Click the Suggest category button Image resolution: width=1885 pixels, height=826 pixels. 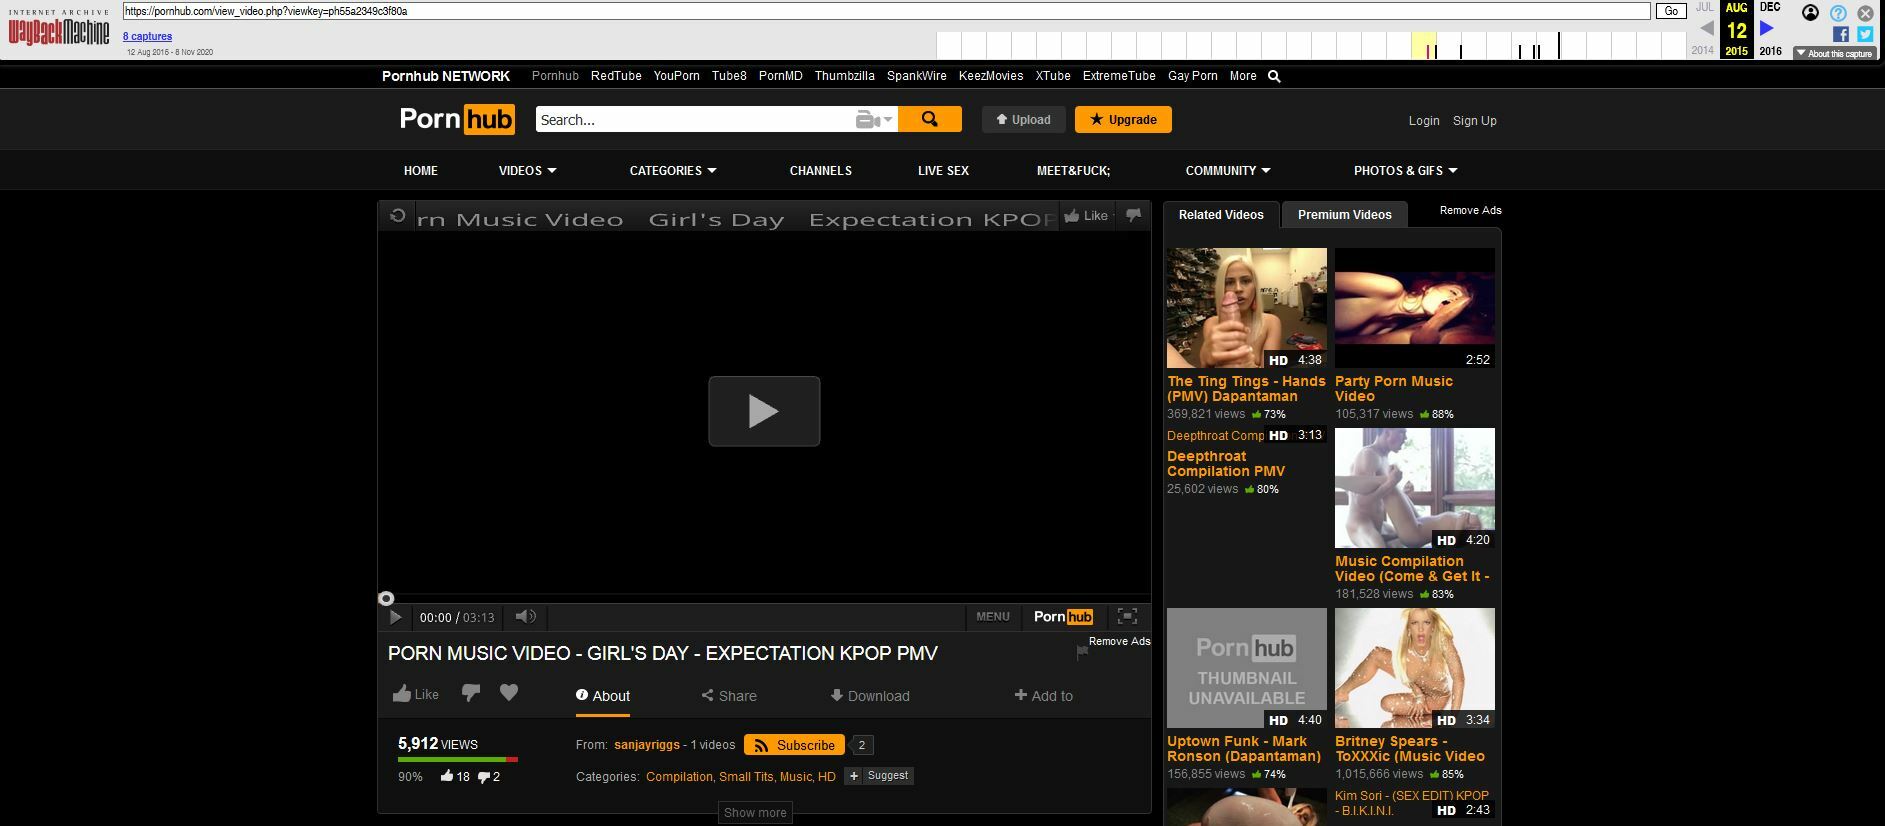click(879, 776)
